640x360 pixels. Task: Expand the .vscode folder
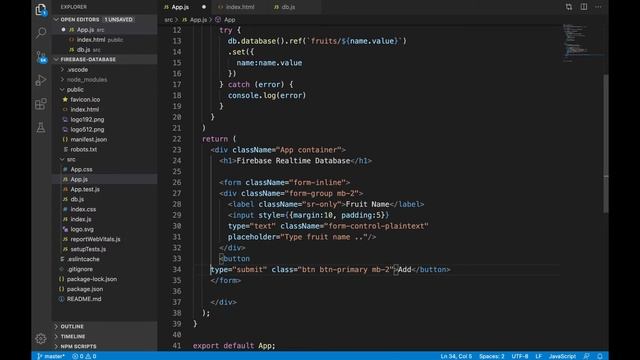tap(104, 69)
